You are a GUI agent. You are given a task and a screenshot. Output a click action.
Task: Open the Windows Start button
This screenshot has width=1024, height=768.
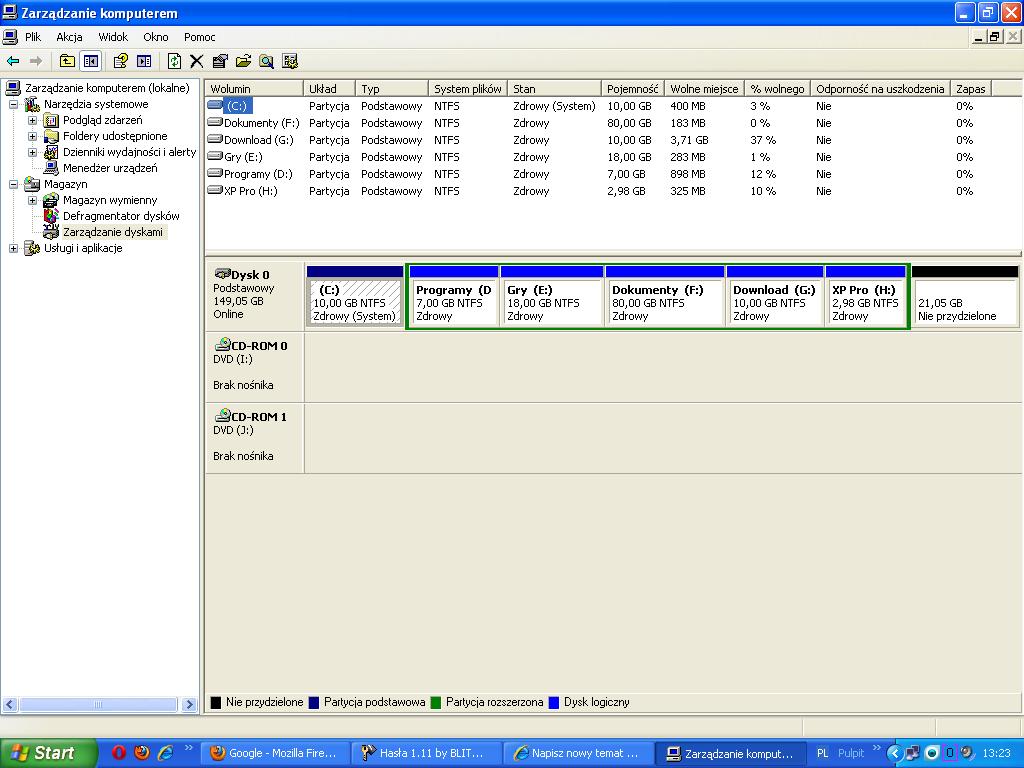47,753
